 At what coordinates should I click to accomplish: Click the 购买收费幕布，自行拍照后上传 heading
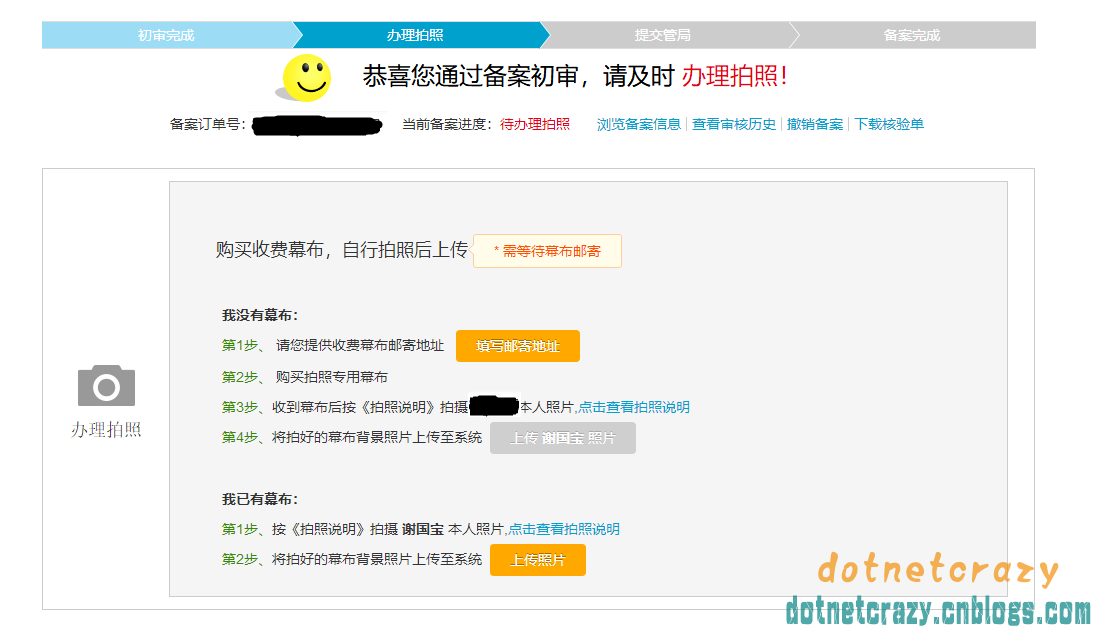pyautogui.click(x=341, y=249)
